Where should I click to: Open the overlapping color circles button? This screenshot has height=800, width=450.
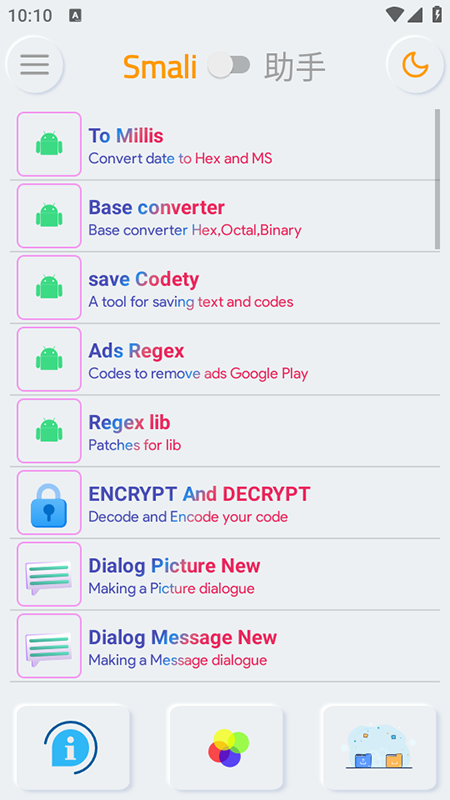tap(226, 747)
